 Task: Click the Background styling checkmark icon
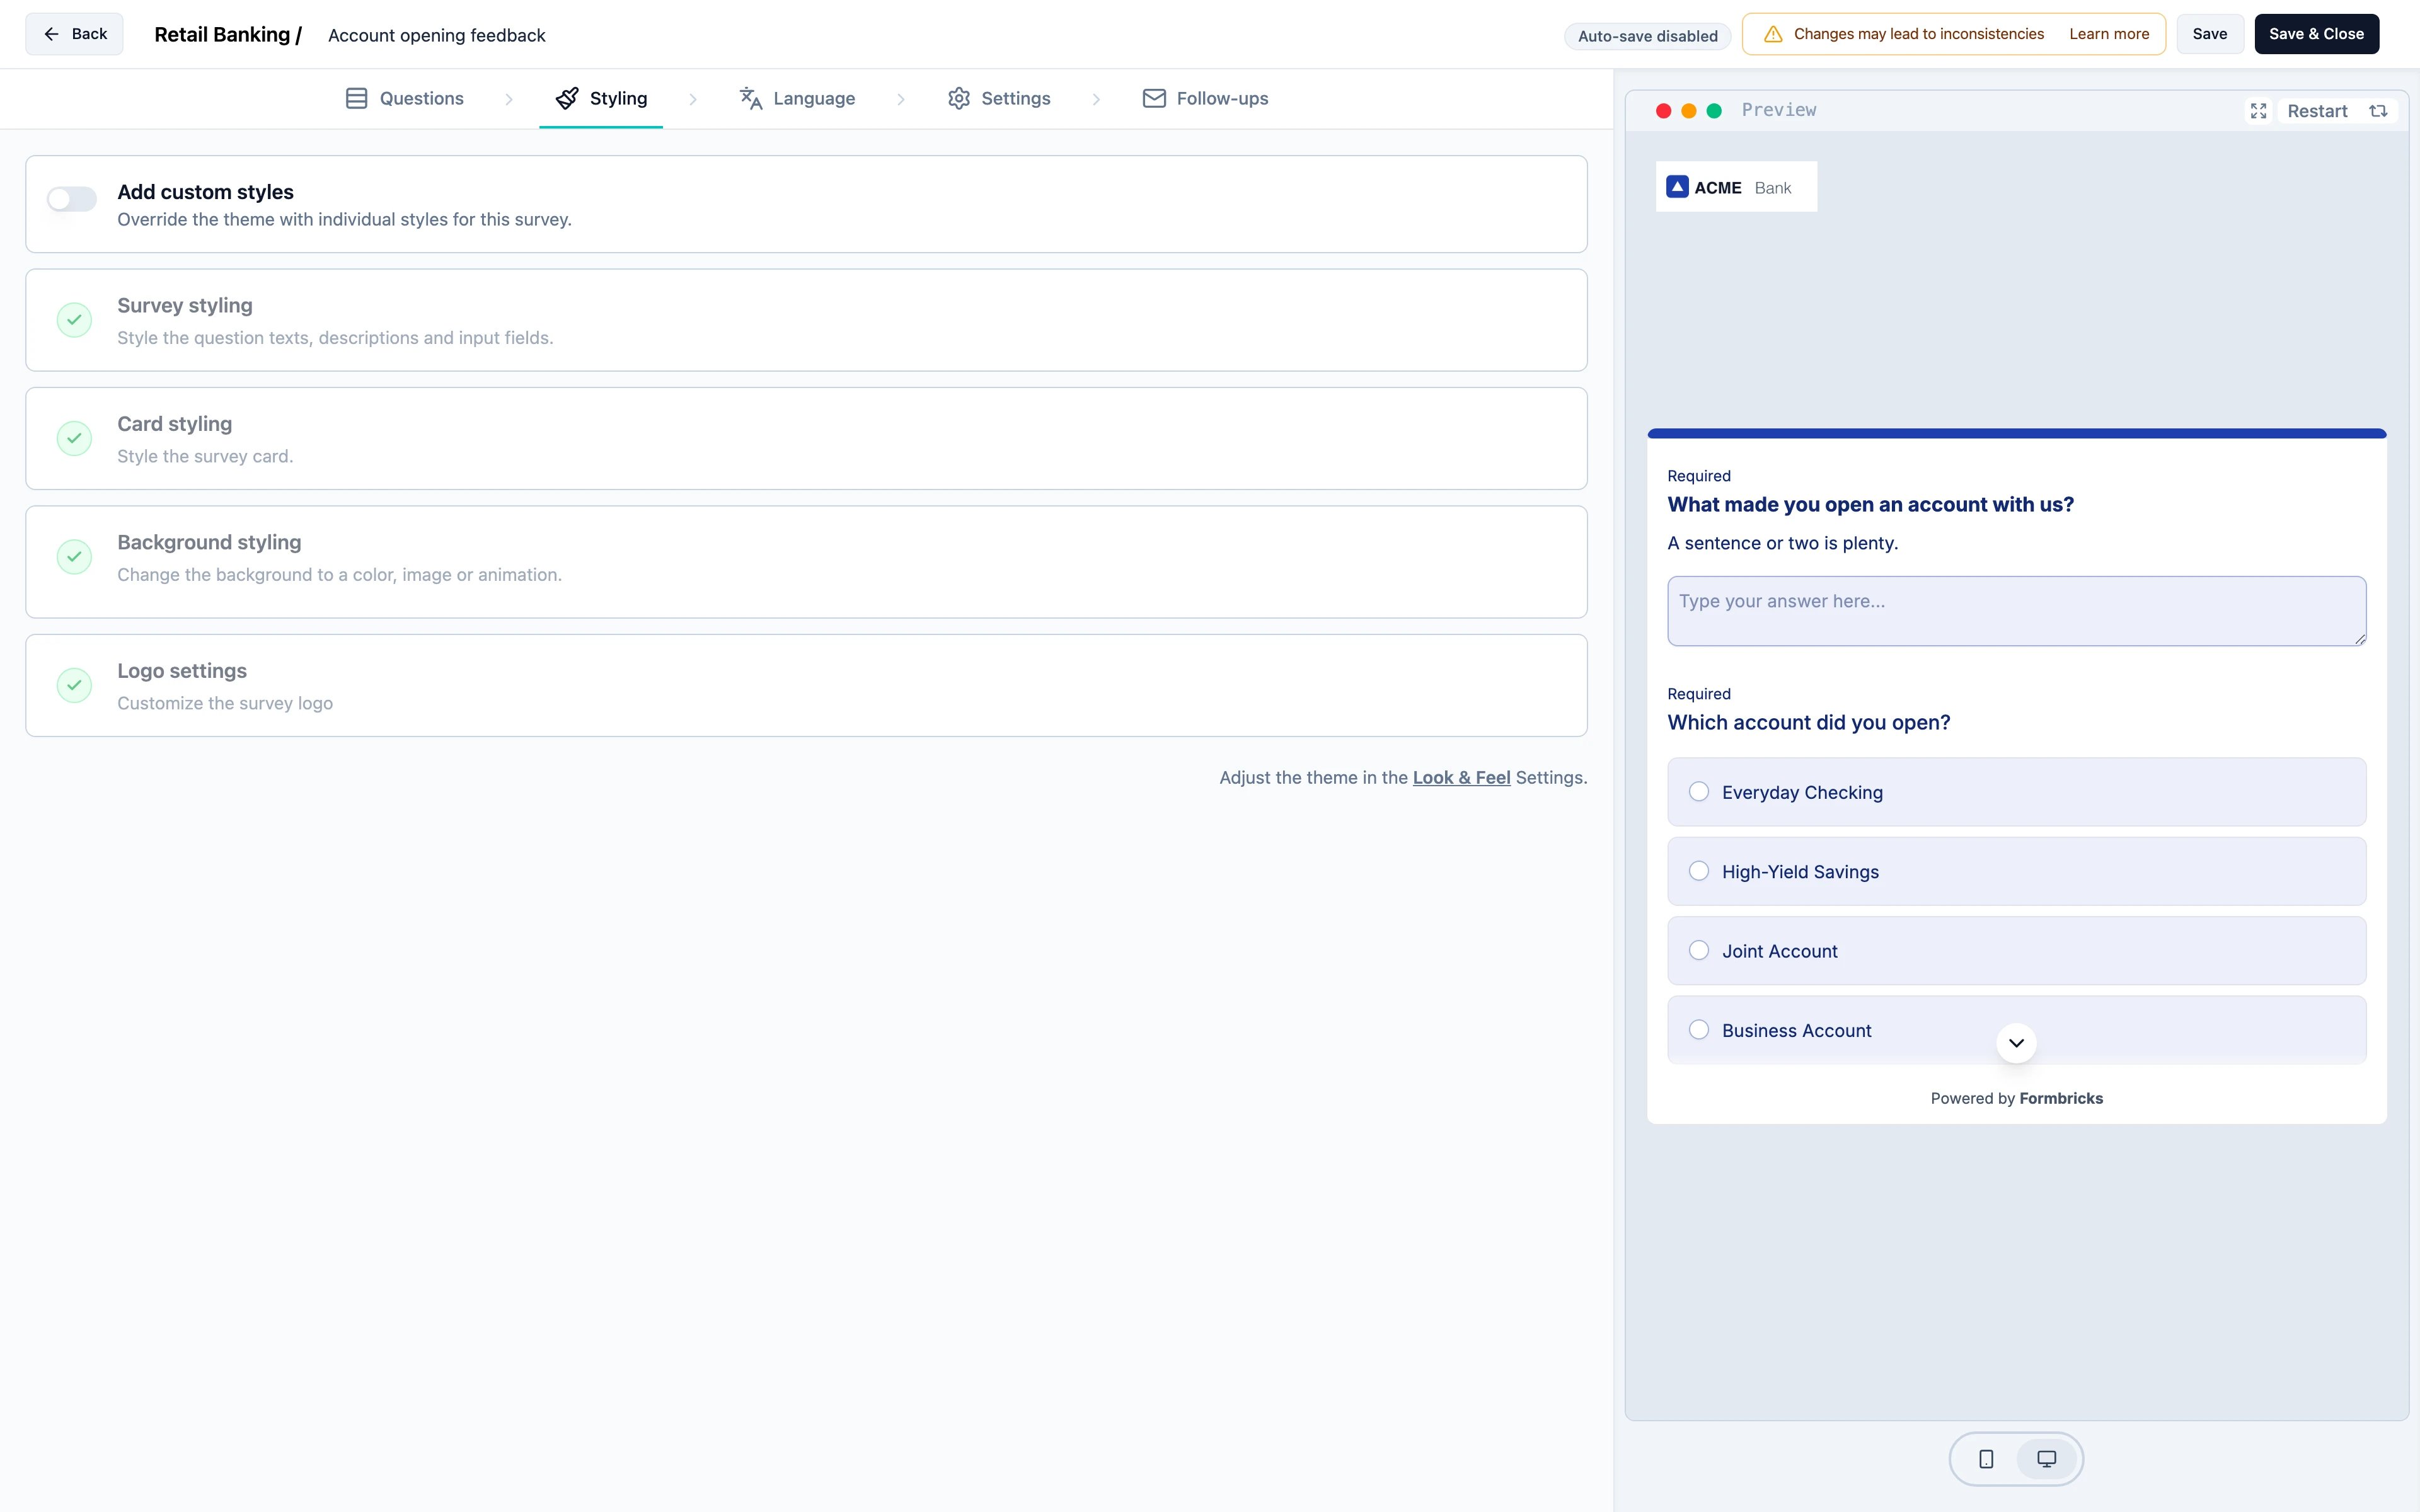point(74,557)
